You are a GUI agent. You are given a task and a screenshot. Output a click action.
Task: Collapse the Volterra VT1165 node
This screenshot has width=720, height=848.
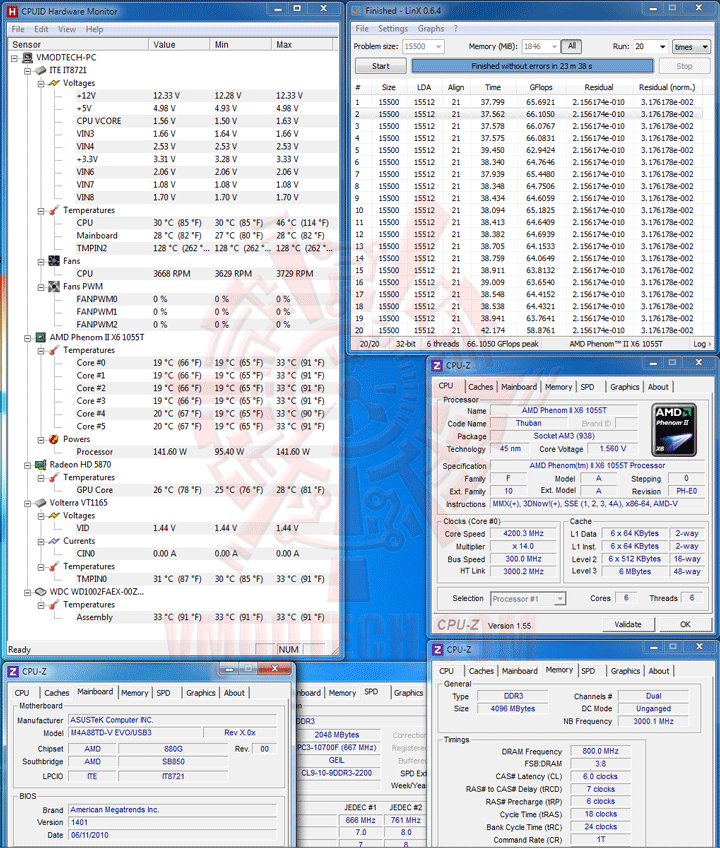[x=28, y=504]
